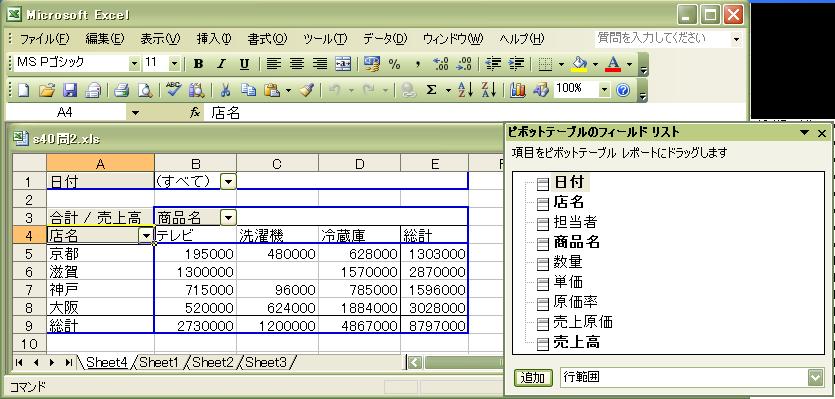Viewport: 835px width, 399px height.
Task: Insert AutoSum function
Action: (431, 90)
